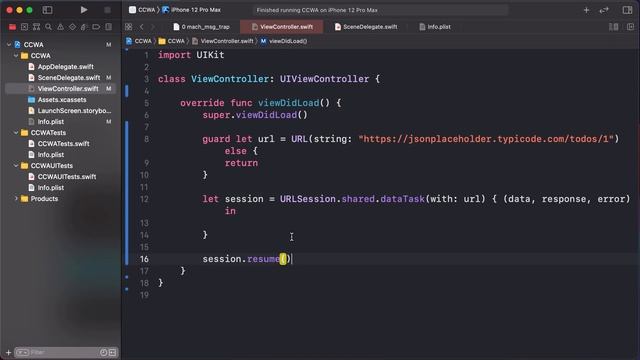Show only source-controlled files filter icon
The height and width of the screenshot is (360, 640).
point(113,352)
